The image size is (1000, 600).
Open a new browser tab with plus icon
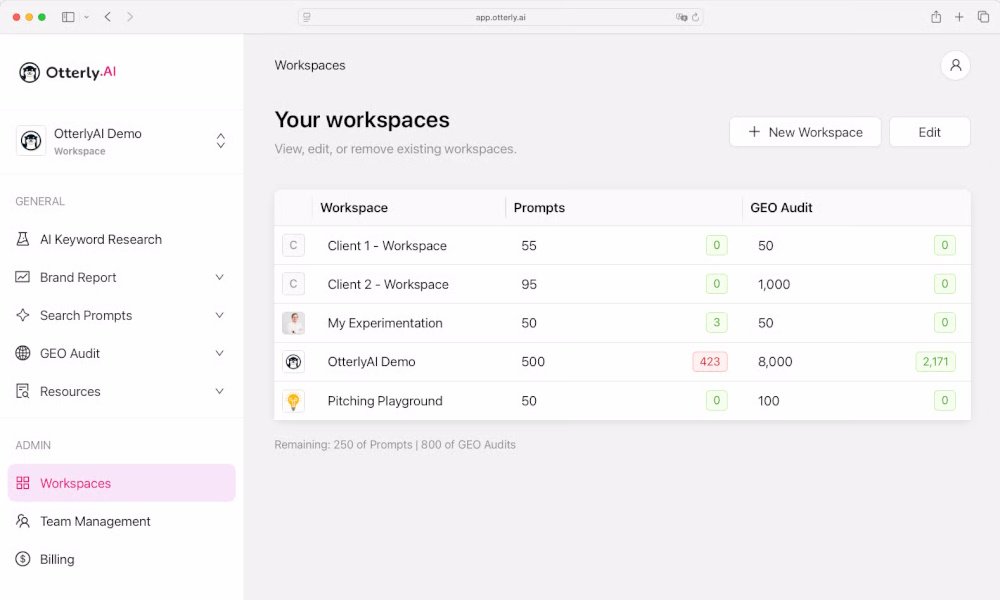coord(959,17)
